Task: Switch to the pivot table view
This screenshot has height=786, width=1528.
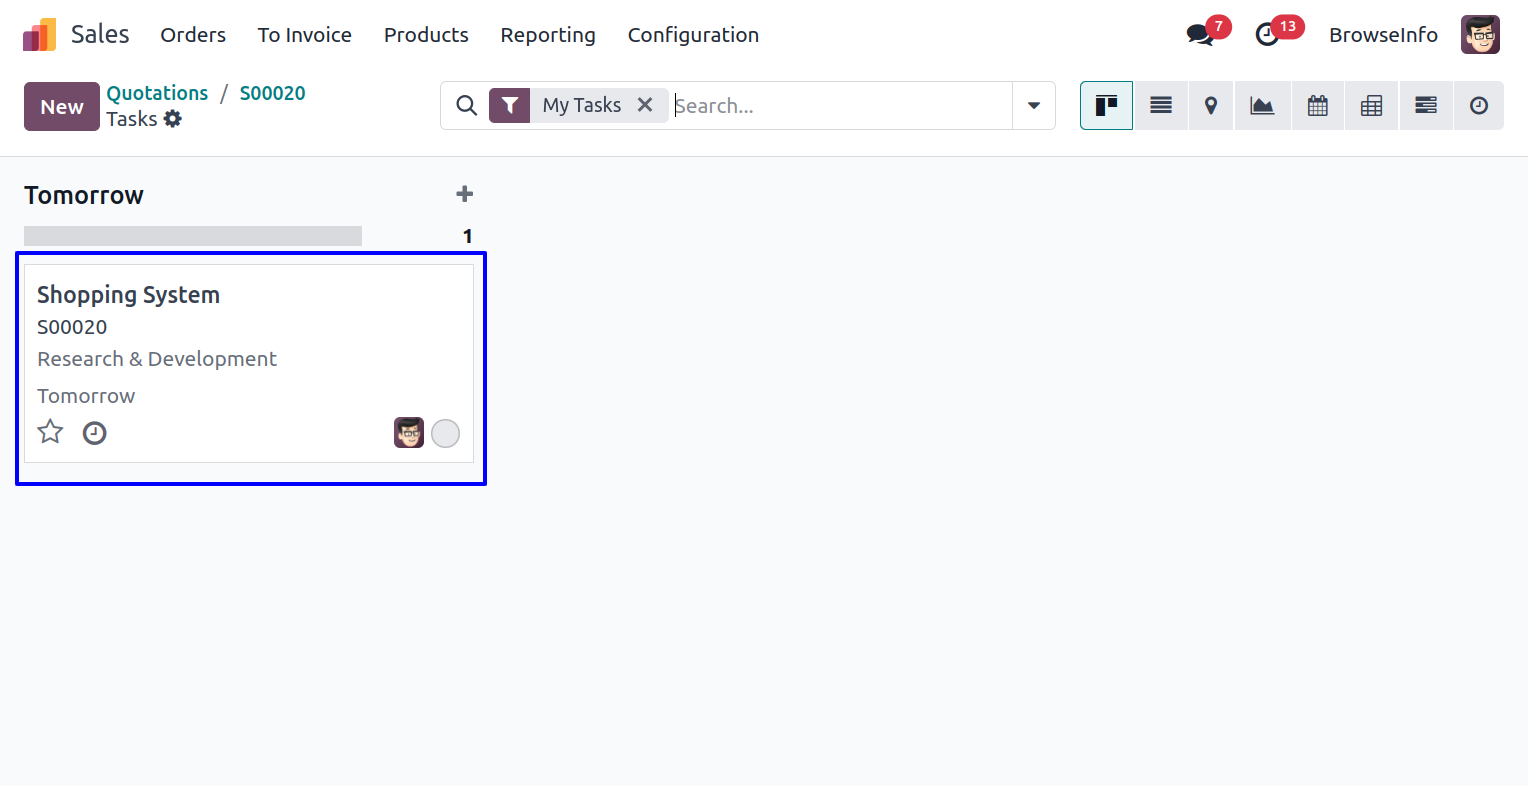Action: [x=1372, y=106]
